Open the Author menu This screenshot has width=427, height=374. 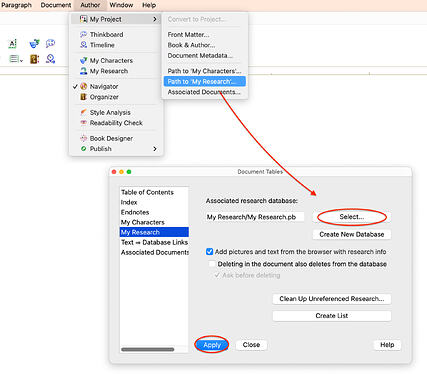click(90, 5)
